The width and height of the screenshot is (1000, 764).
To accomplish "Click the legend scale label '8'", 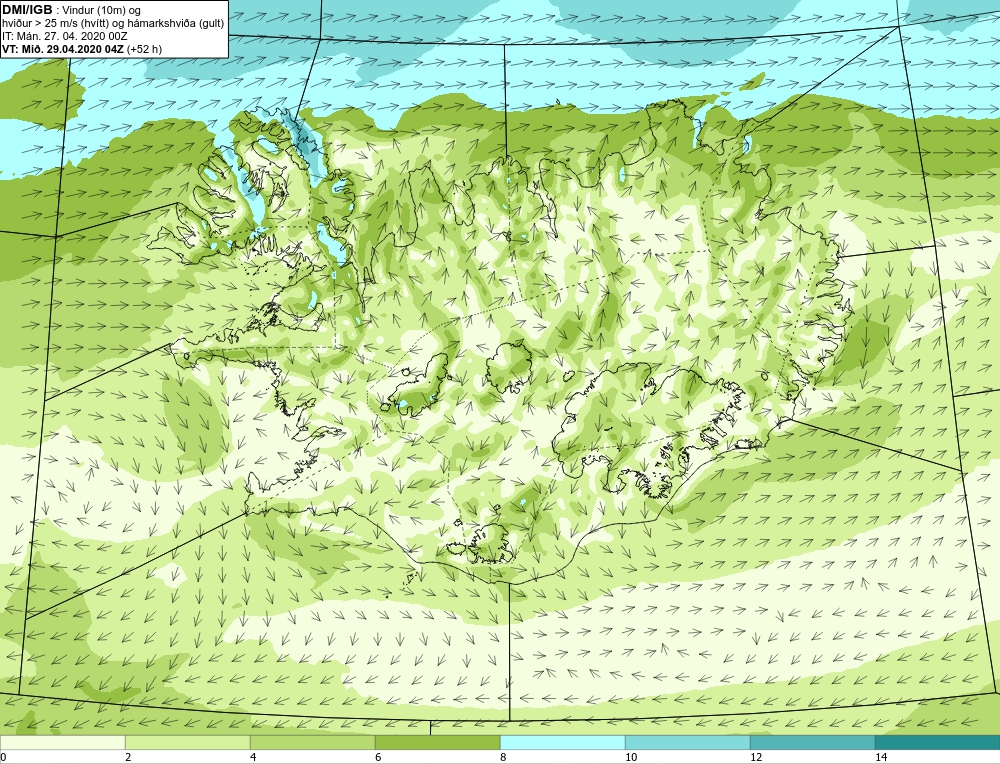I will pos(503,757).
